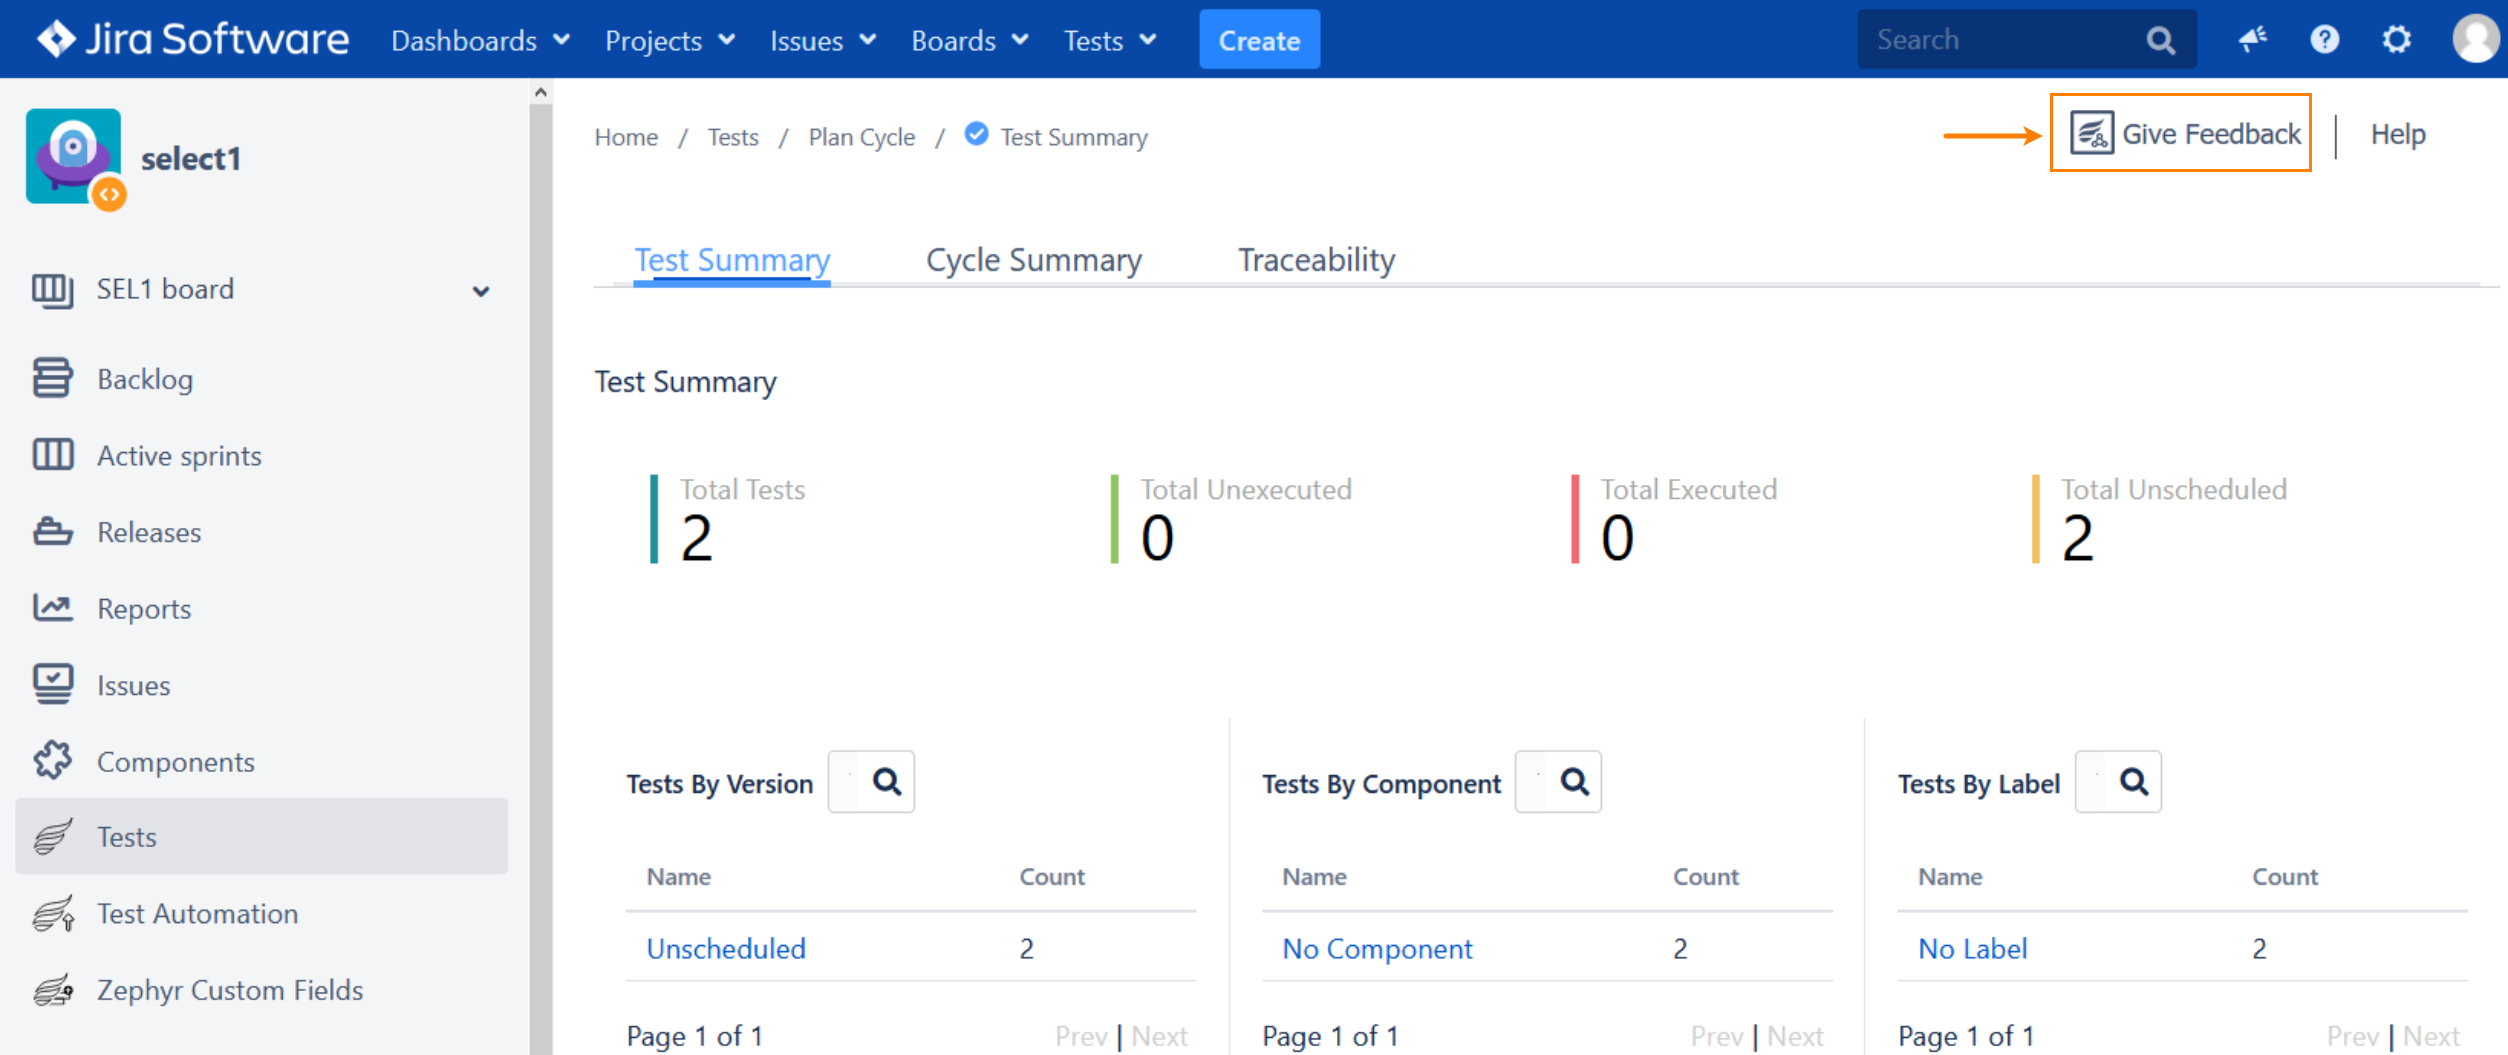Switch to the Cycle Summary tab
The image size is (2508, 1055).
click(x=1033, y=260)
